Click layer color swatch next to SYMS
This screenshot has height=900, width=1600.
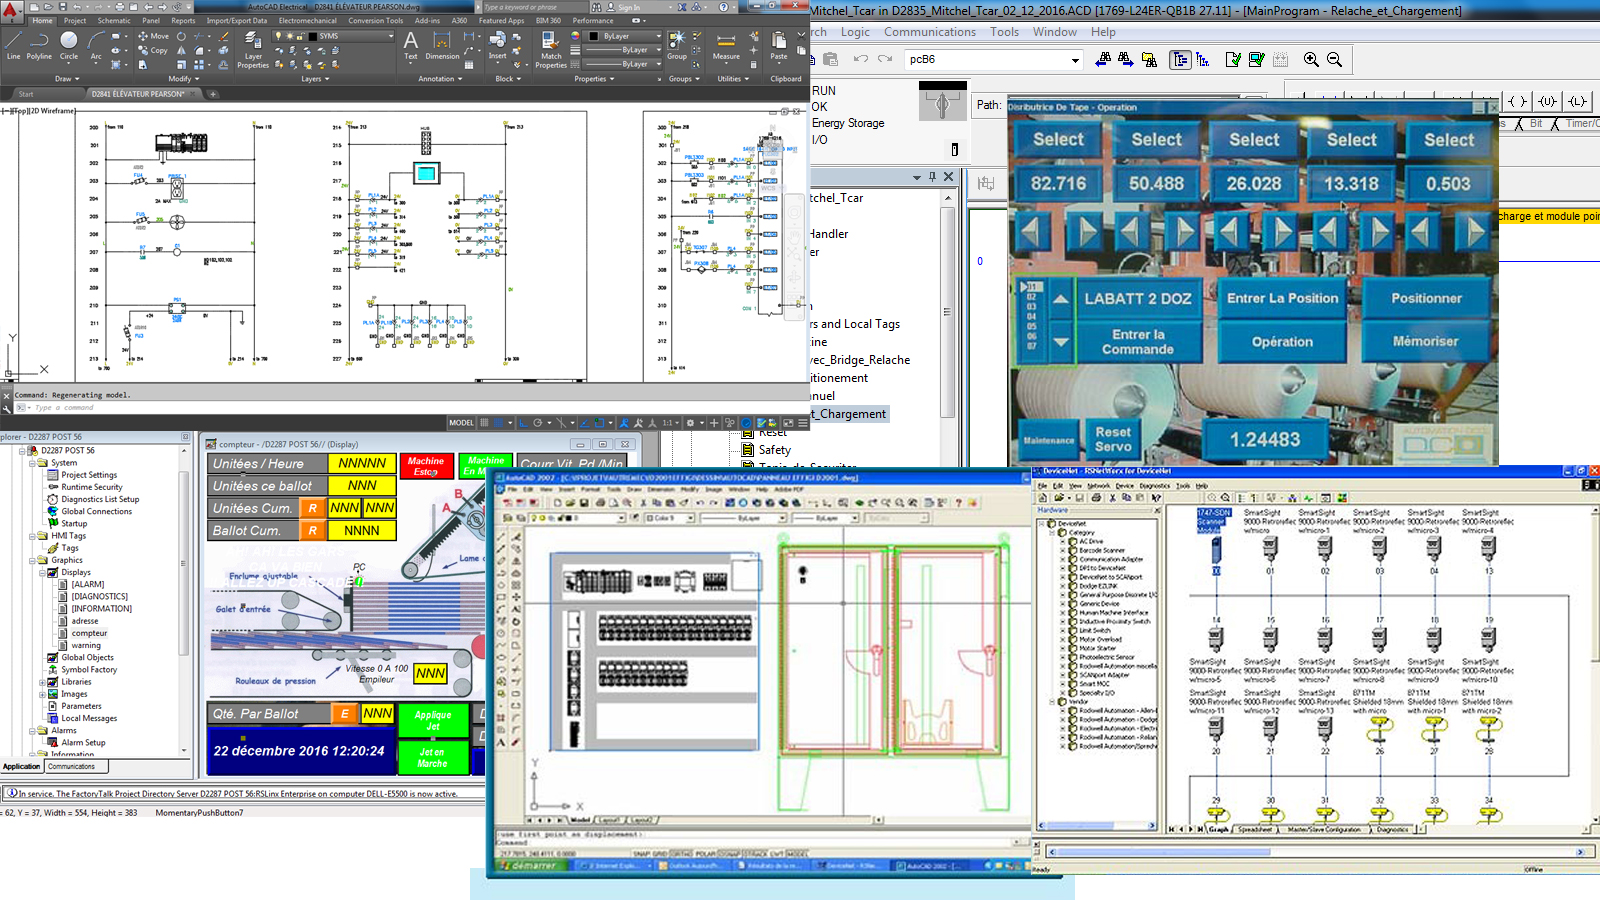(313, 36)
